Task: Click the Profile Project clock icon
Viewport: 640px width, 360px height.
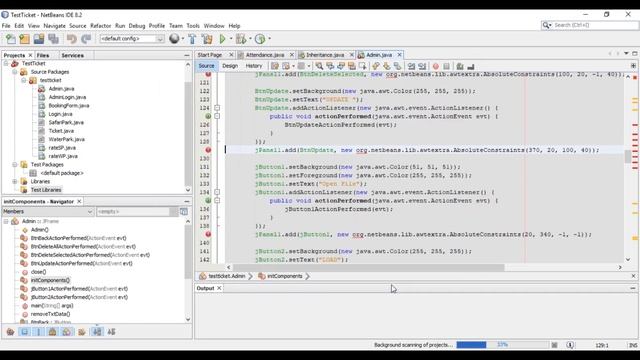Action: [260, 39]
